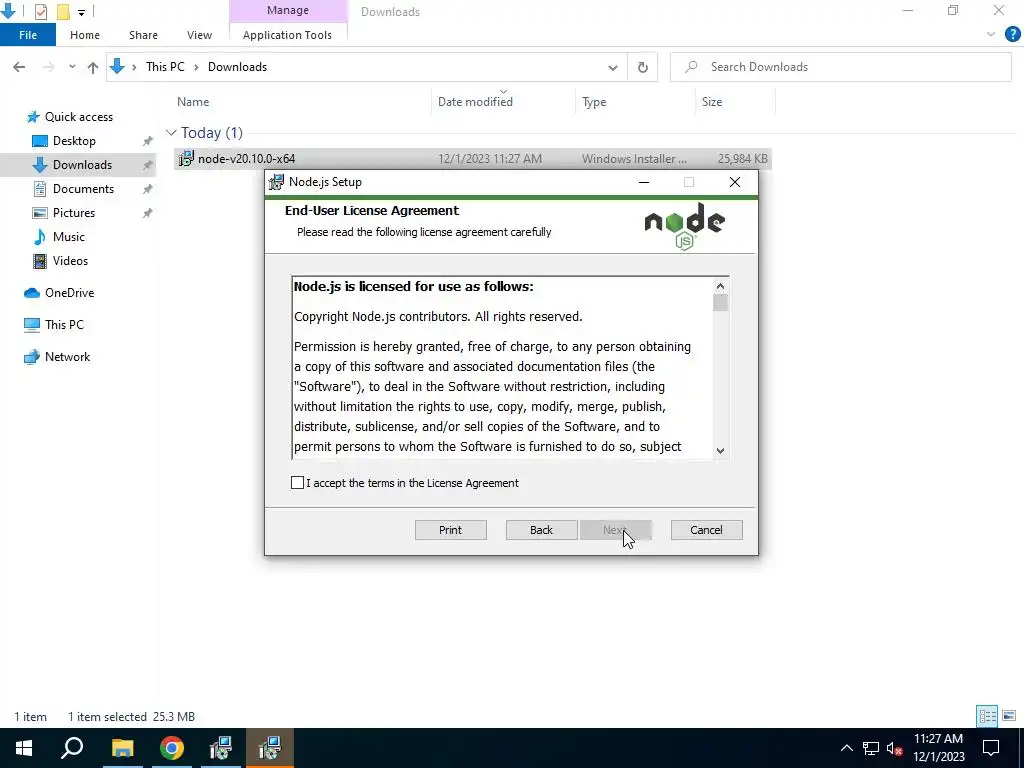Sort files by Date modified column
This screenshot has height=768, width=1024.
click(475, 102)
